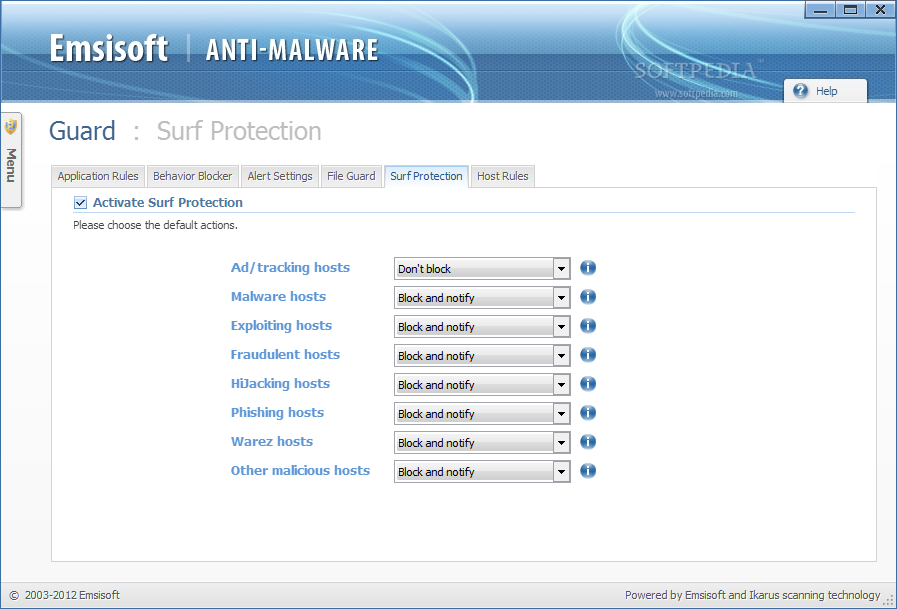Click the Phishing hosts label
This screenshot has height=609, width=897.
pyautogui.click(x=277, y=413)
